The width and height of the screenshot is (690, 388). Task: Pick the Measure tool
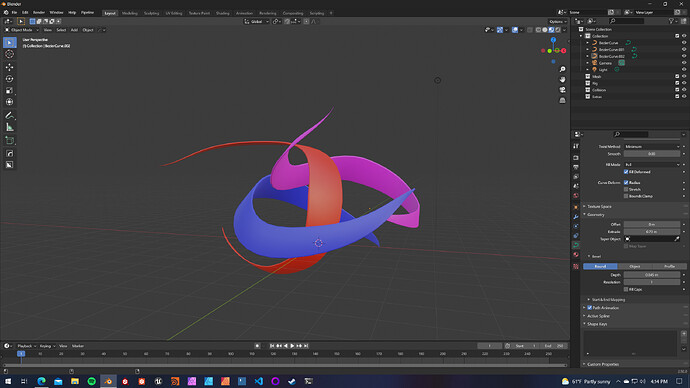click(x=9, y=127)
